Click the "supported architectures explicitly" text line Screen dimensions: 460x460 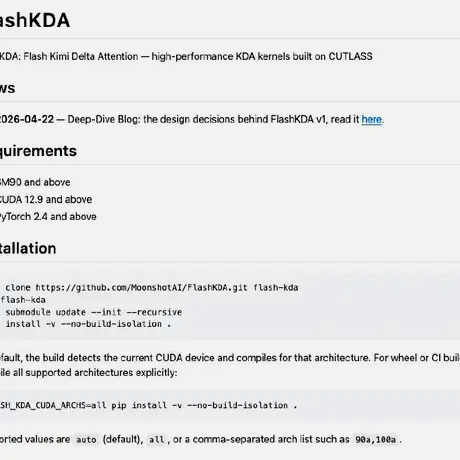(x=88, y=373)
